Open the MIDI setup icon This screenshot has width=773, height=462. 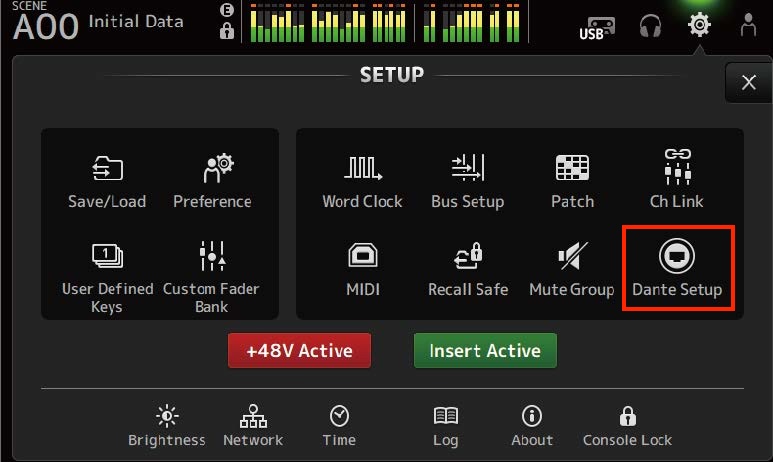click(x=363, y=269)
